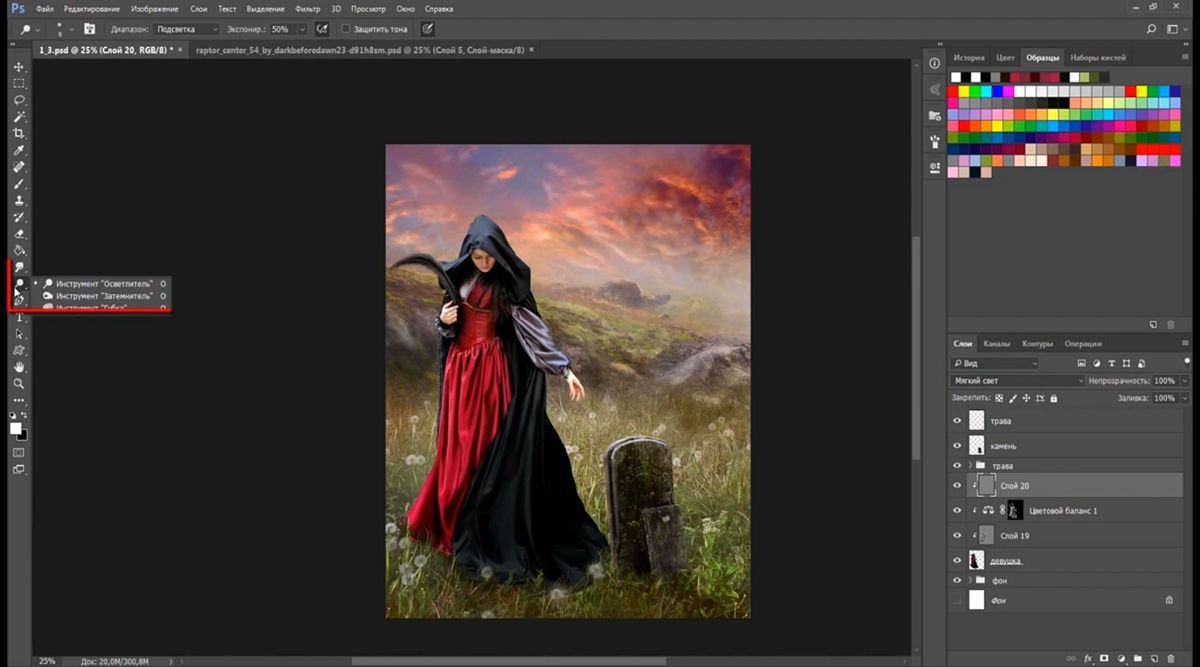Click the new adjustment layer icon
Screen dimensions: 1200x667
tap(1120, 659)
